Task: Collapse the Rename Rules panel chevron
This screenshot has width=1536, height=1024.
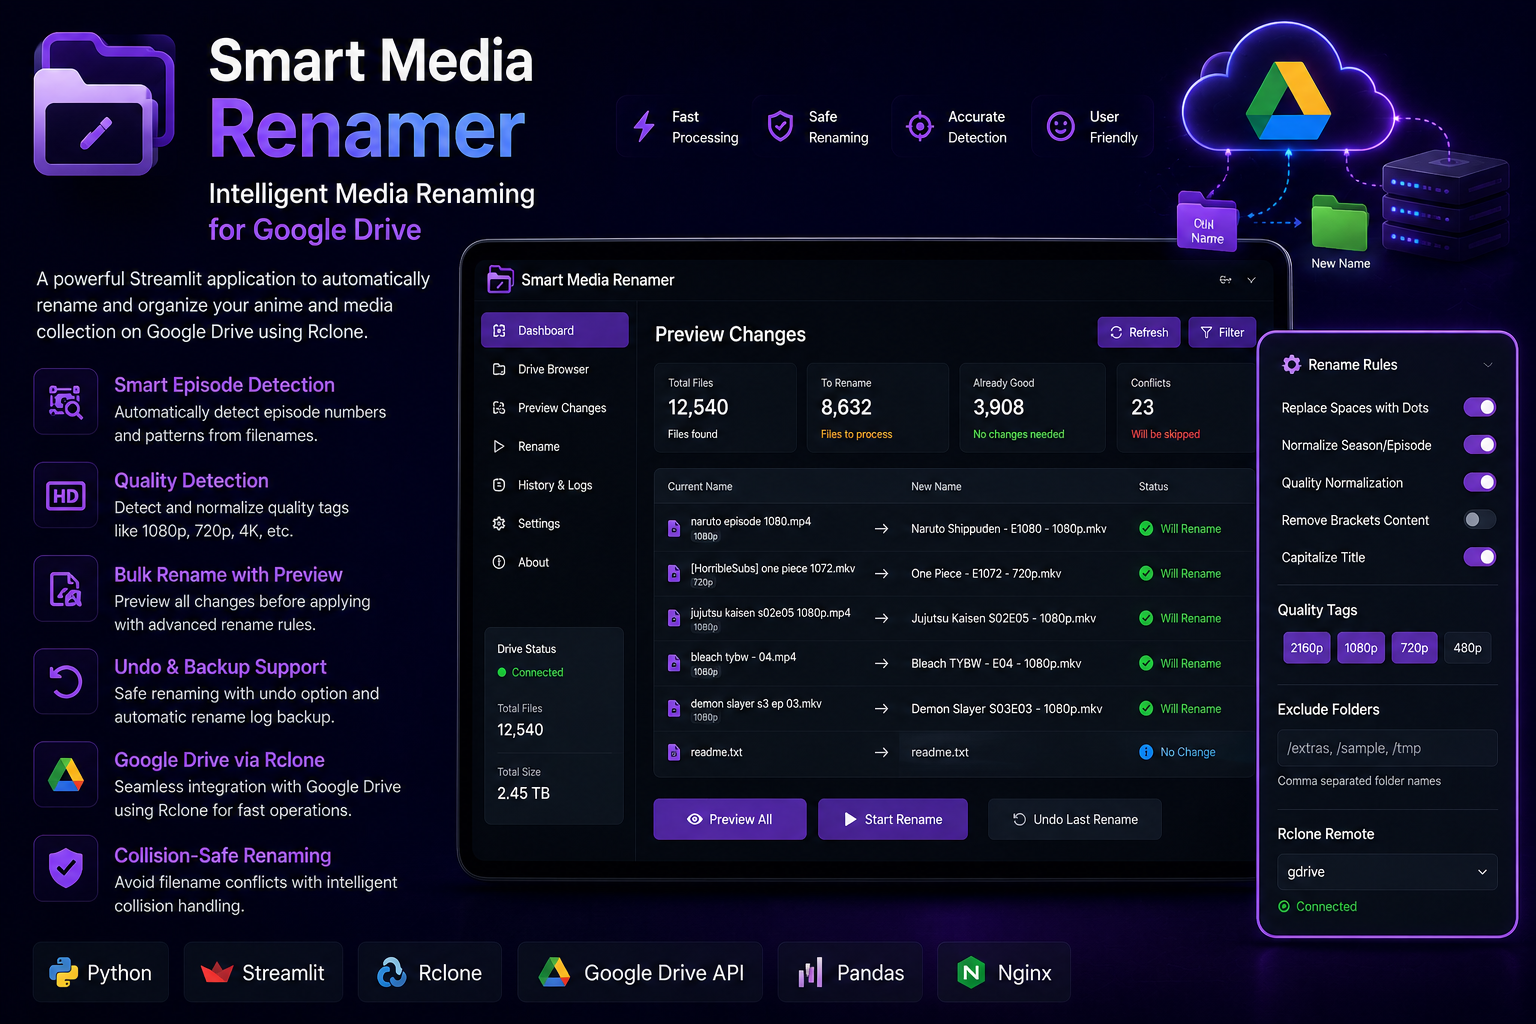Action: coord(1488,365)
